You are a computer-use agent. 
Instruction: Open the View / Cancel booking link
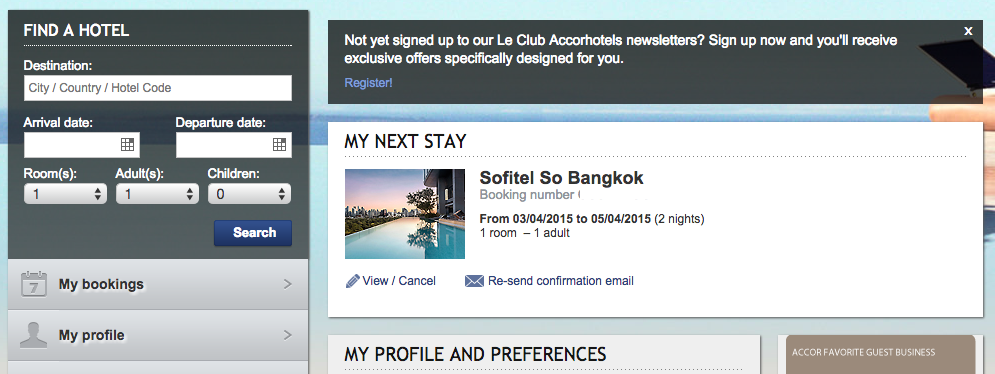[399, 281]
